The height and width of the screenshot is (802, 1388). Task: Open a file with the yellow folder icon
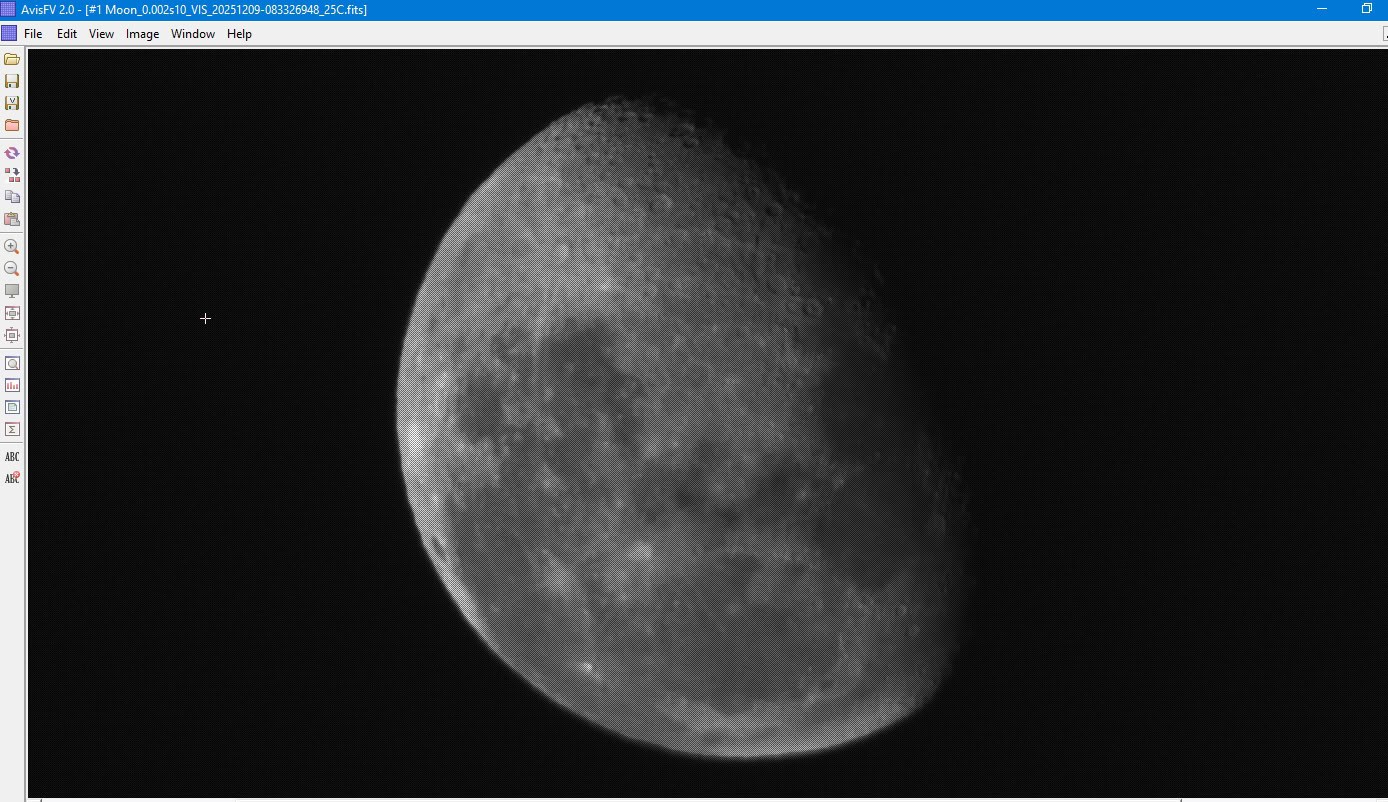(x=12, y=59)
